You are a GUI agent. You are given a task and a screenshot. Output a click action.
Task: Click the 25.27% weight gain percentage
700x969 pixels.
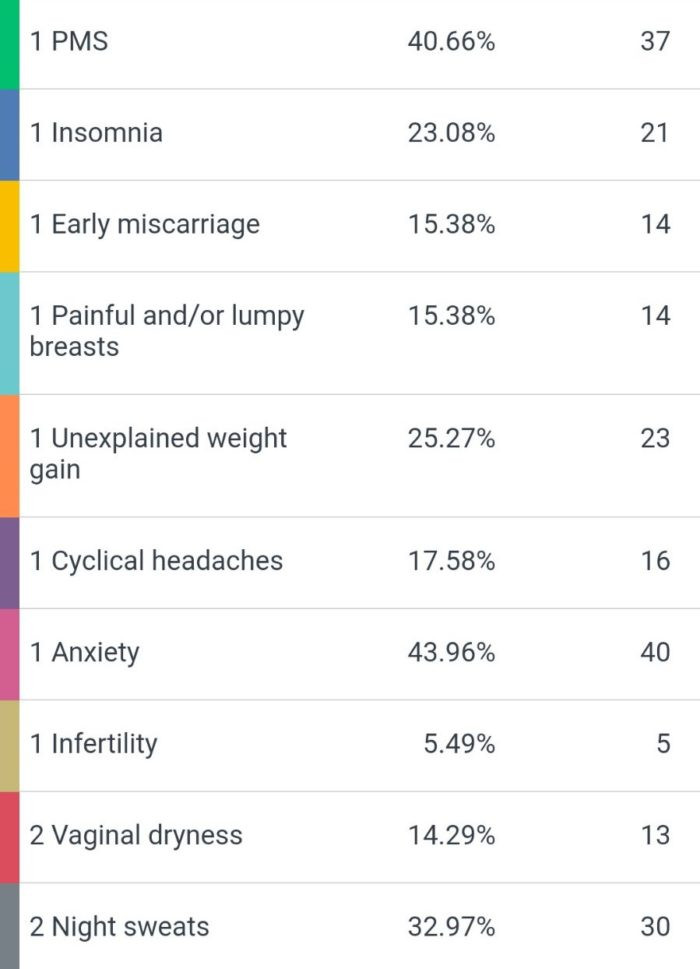point(451,438)
